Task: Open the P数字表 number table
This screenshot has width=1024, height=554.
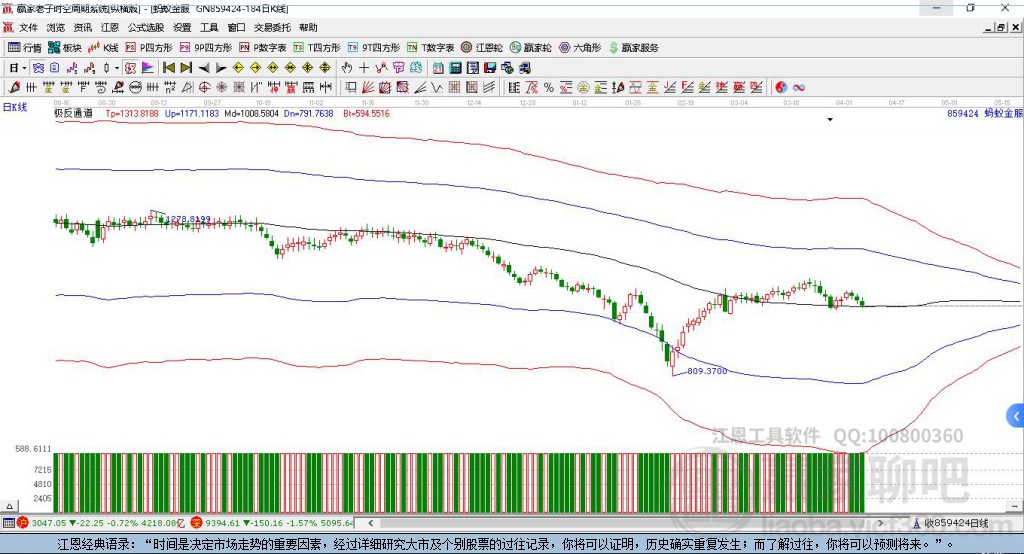Action: (x=263, y=48)
